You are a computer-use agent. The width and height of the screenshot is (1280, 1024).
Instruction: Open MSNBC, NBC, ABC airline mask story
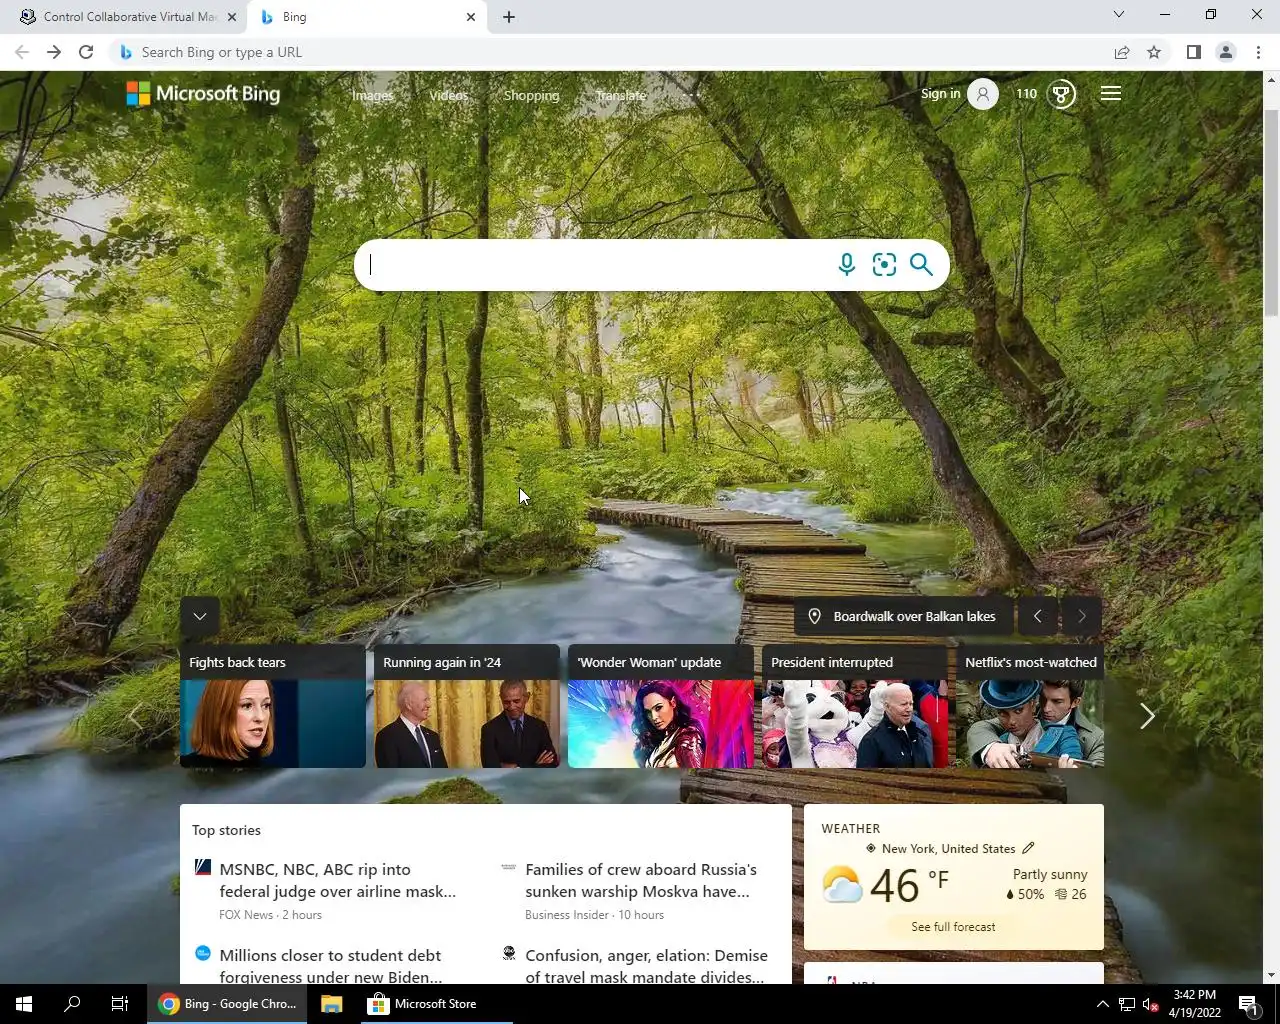click(x=337, y=880)
